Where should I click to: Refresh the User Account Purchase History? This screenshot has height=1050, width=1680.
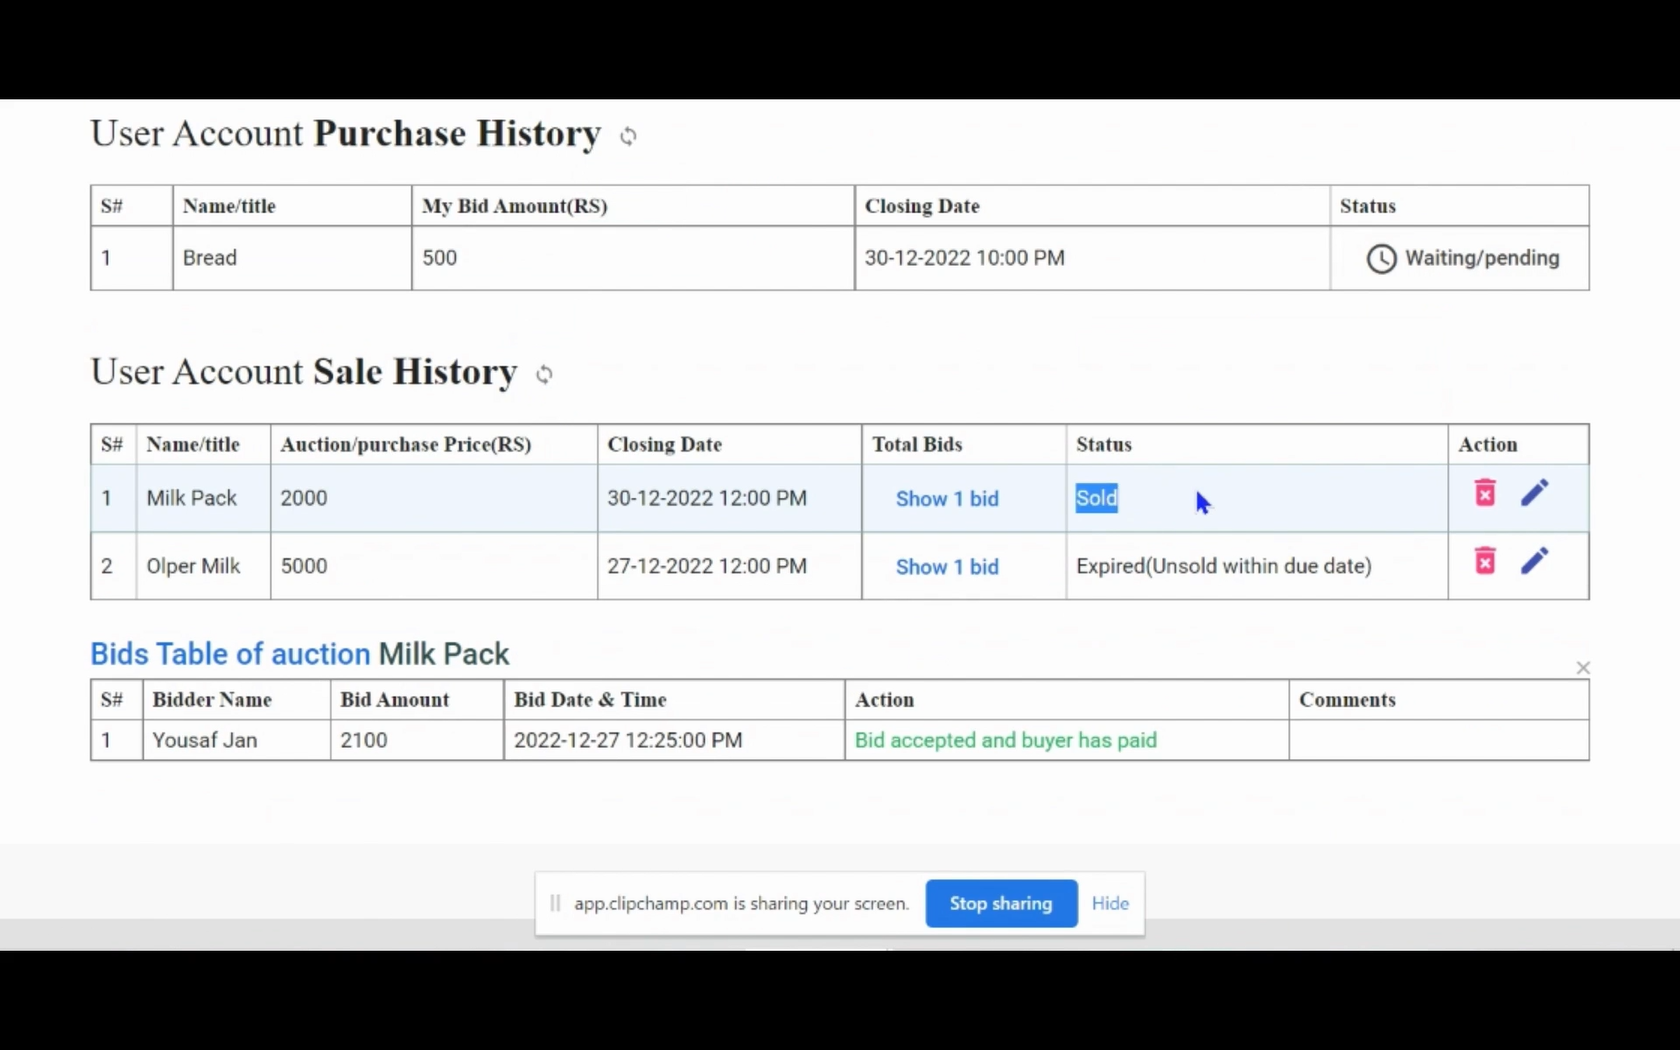tap(628, 136)
